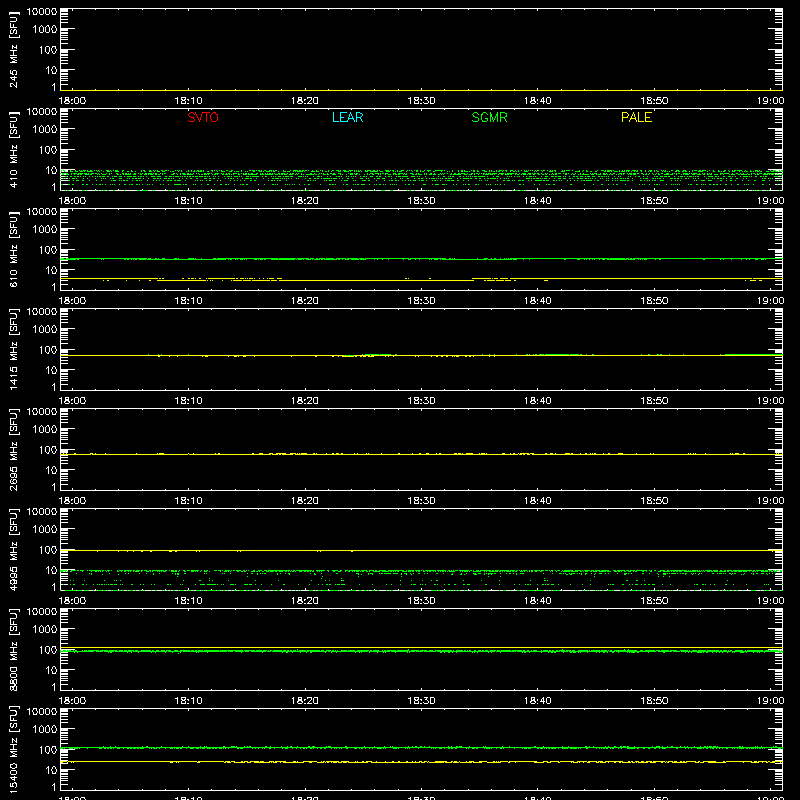Click 18:10 tick under the 2695 MHz panel

[189, 501]
